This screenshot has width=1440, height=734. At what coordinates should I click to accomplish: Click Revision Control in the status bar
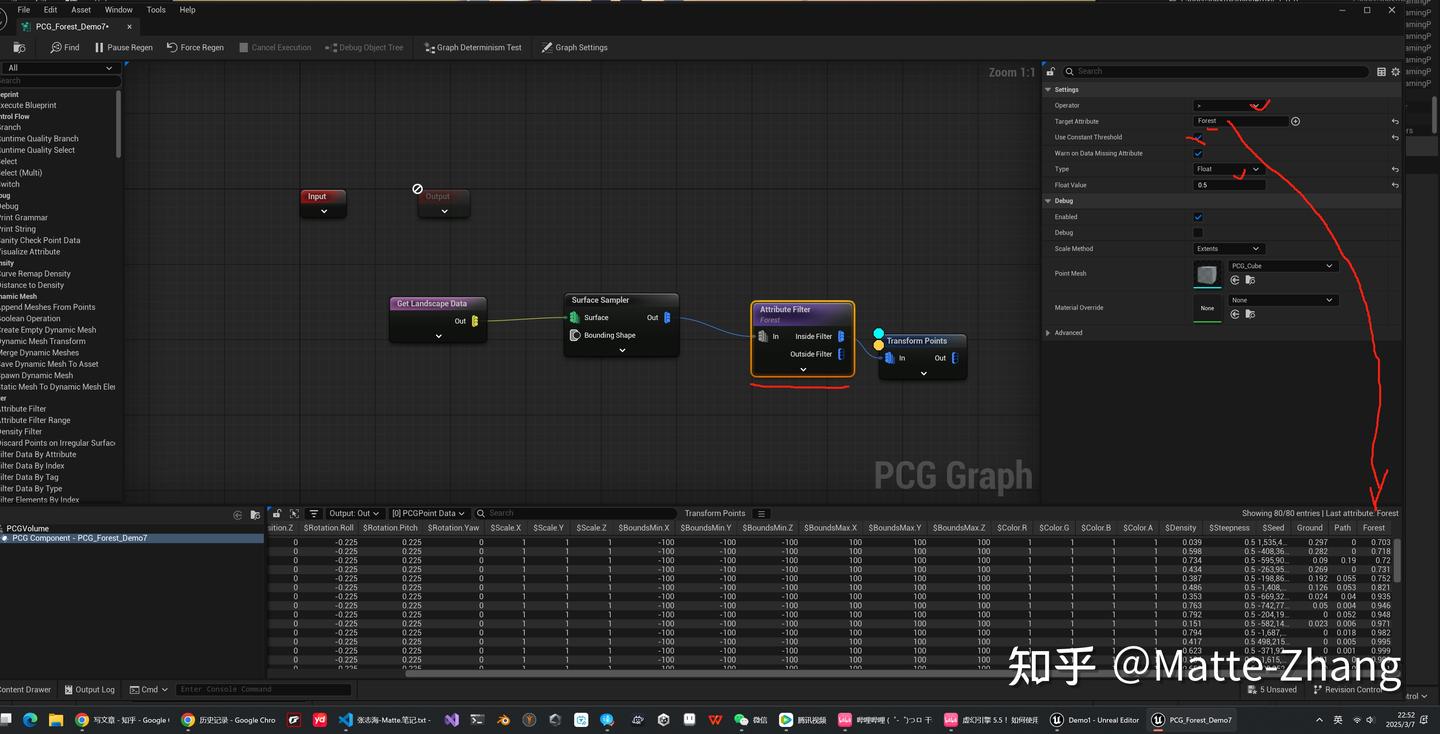tap(1352, 689)
